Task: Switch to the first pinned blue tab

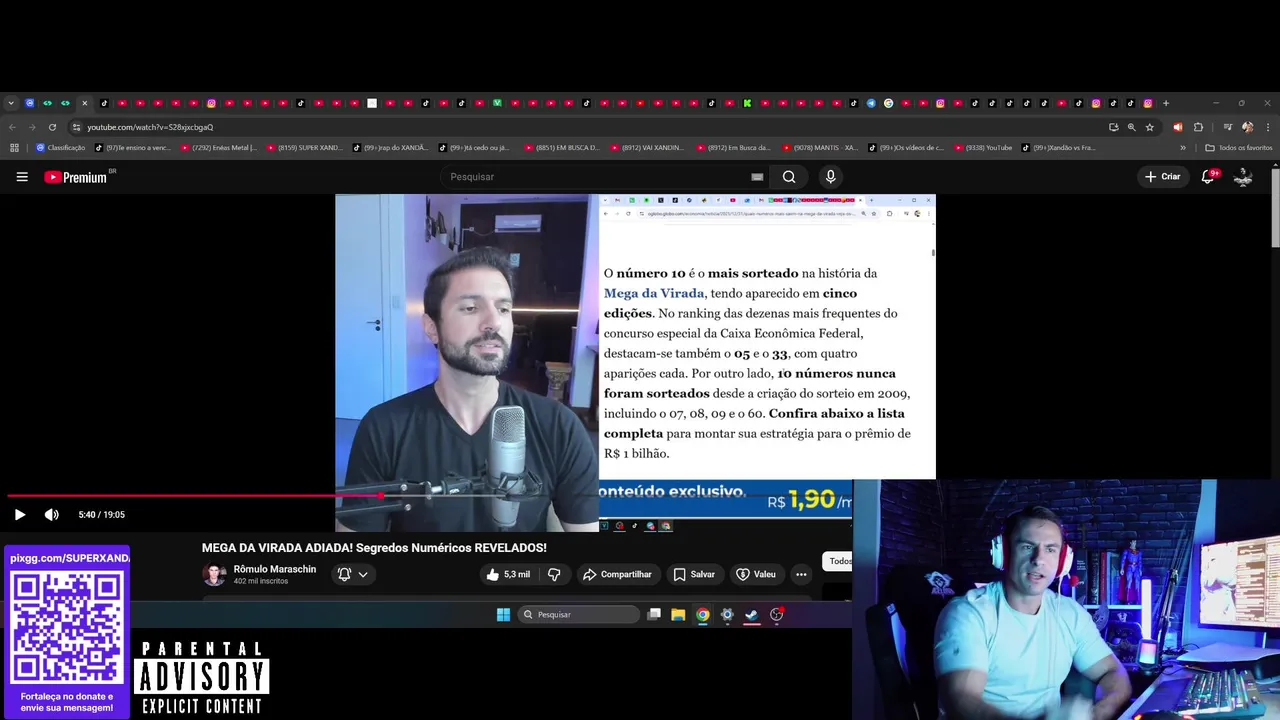Action: click(29, 103)
